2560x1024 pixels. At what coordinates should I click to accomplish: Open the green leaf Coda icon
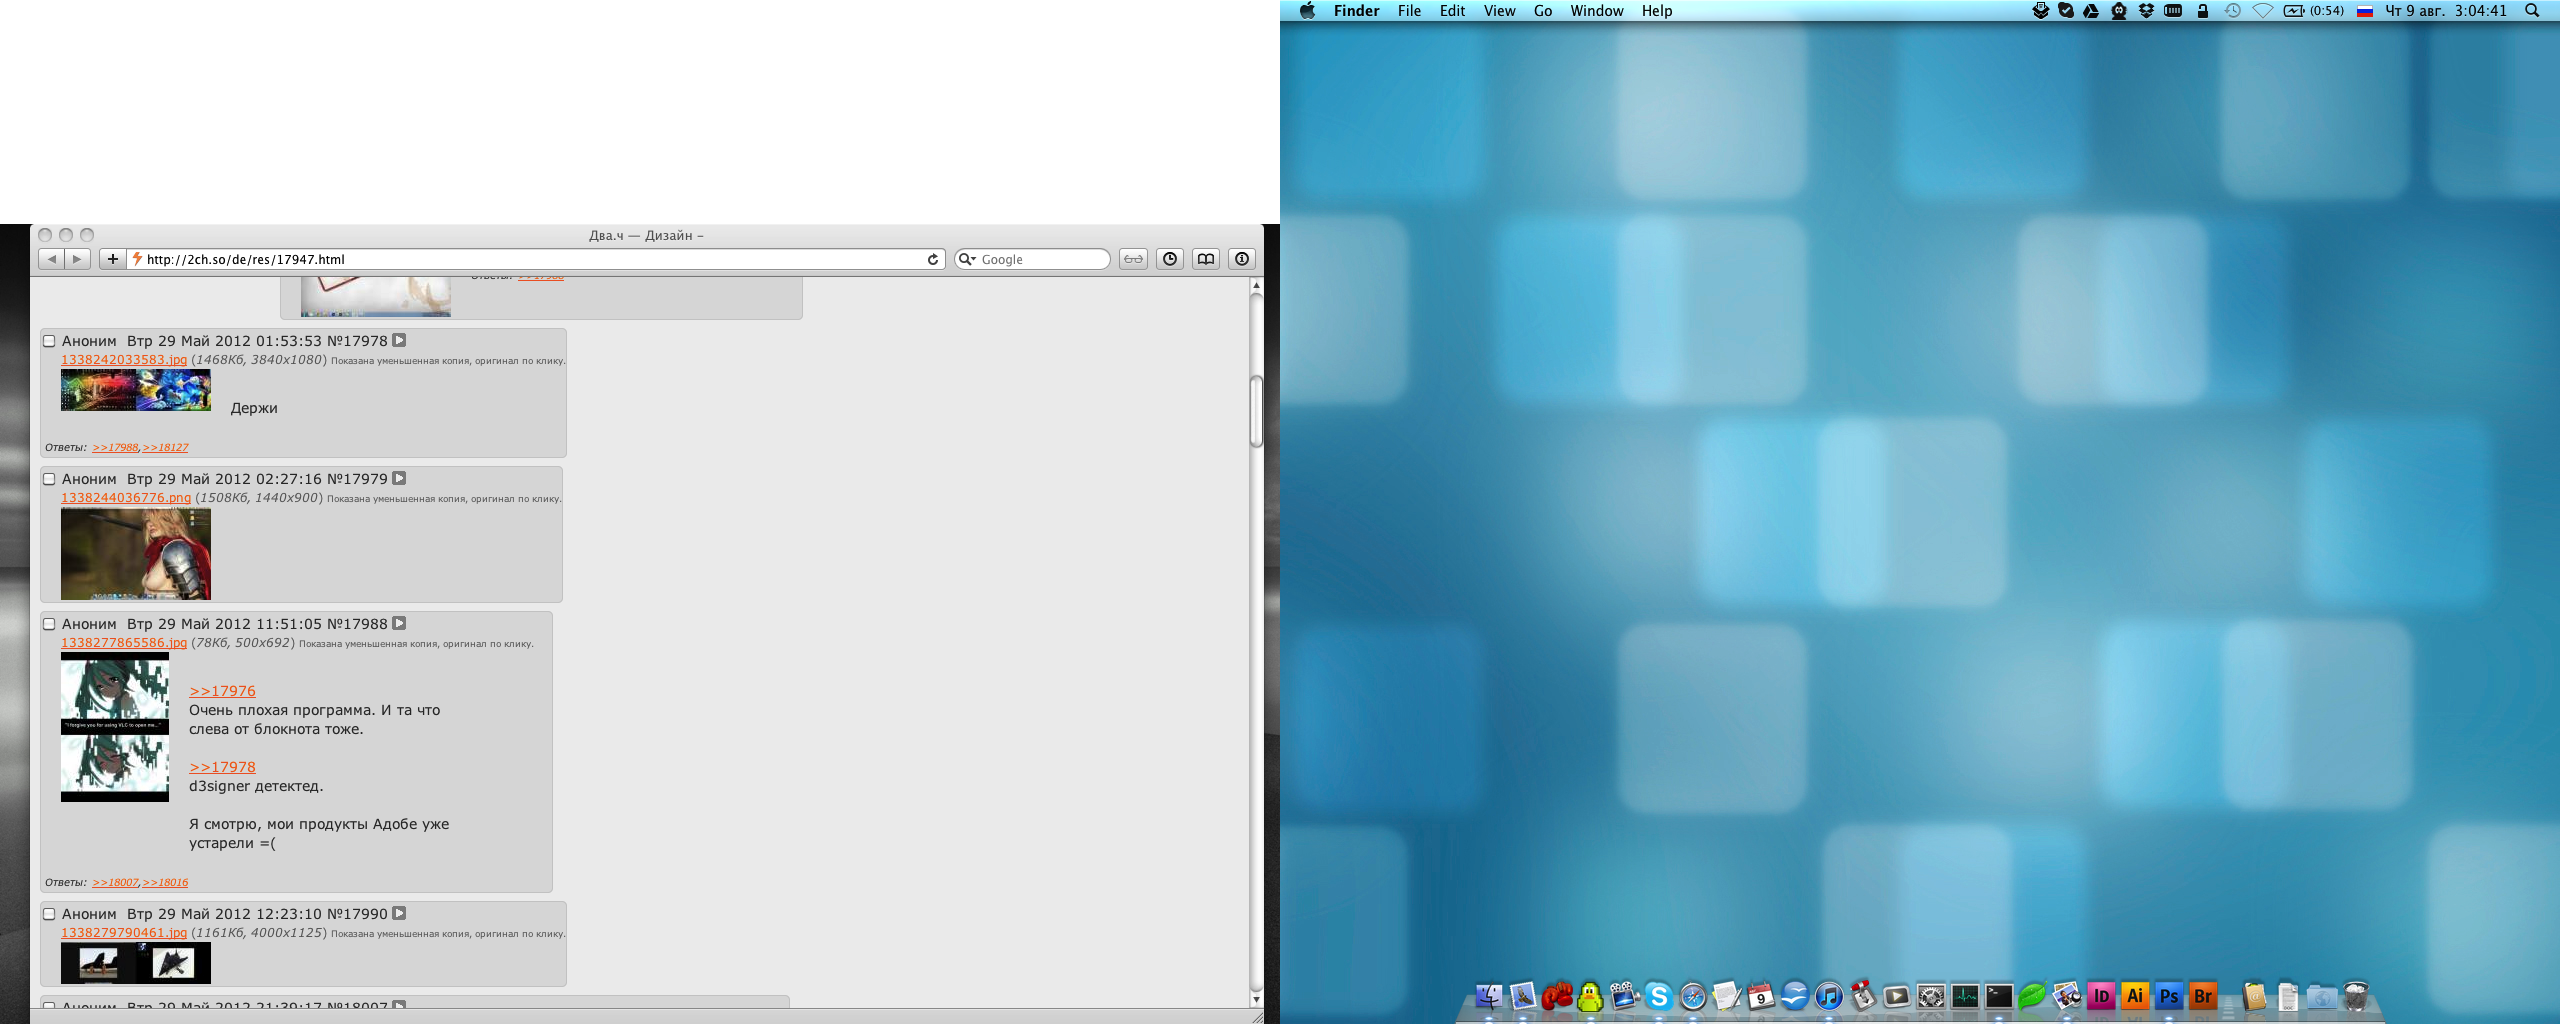point(2032,996)
